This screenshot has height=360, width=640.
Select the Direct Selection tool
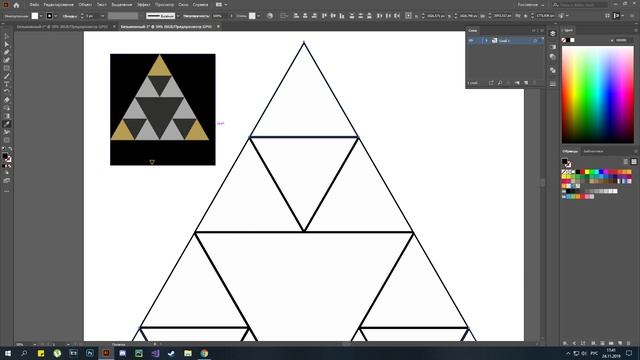tap(7, 44)
